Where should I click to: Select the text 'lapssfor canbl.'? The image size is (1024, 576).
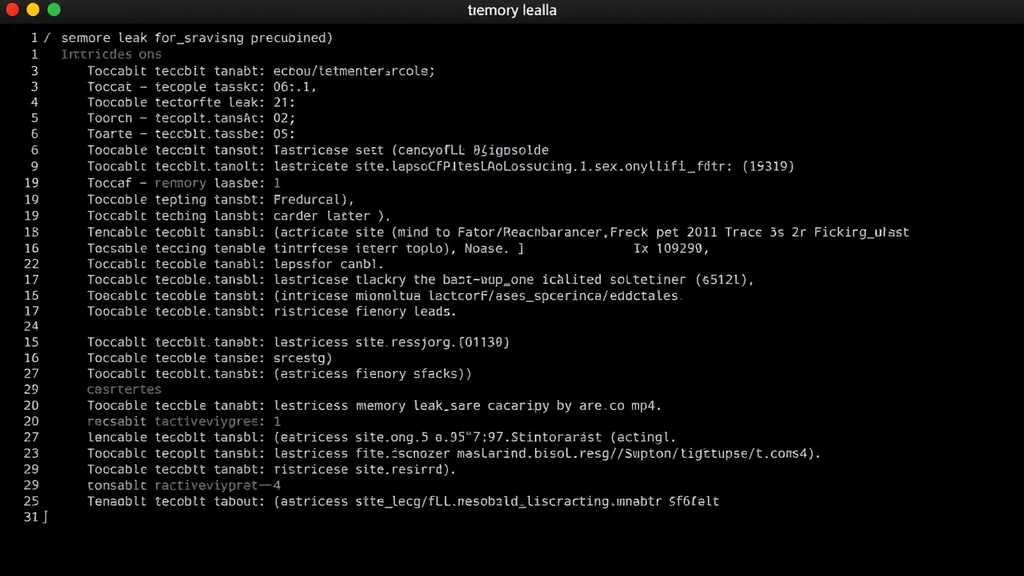click(x=328, y=264)
